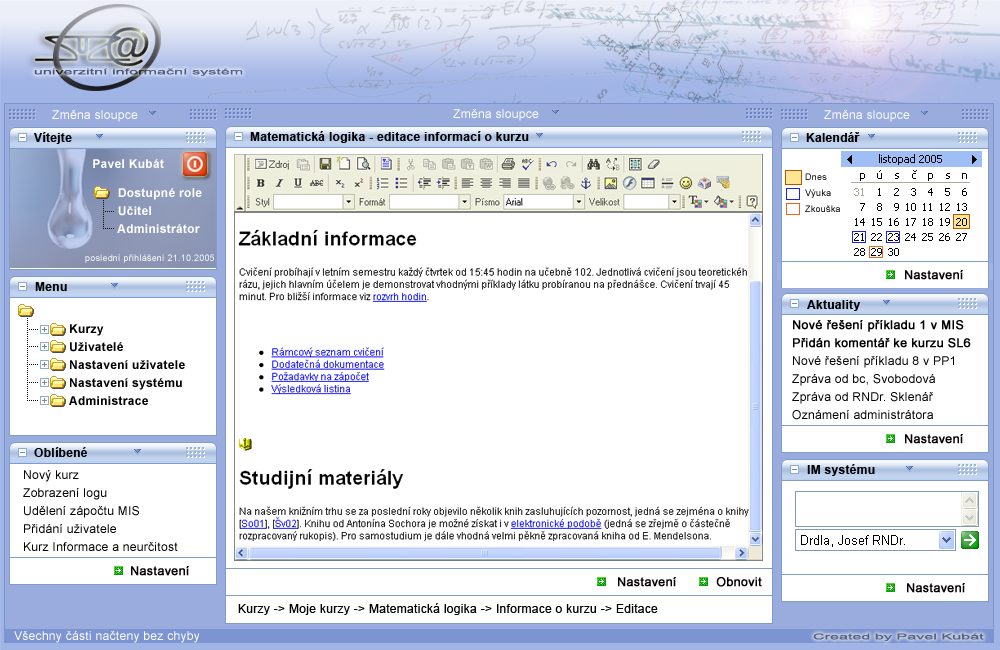Open the 'Rámcový seznam cvičení' link
The image size is (1000, 650).
coord(327,352)
